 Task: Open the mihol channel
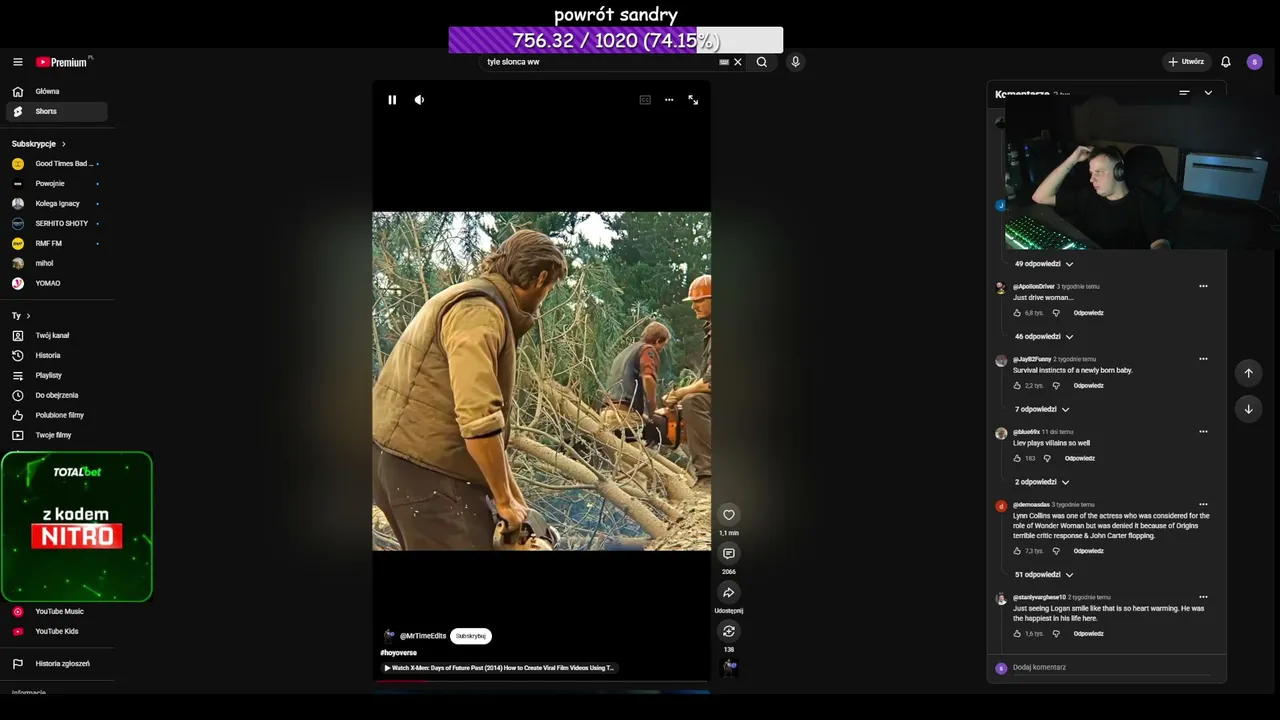click(57, 263)
